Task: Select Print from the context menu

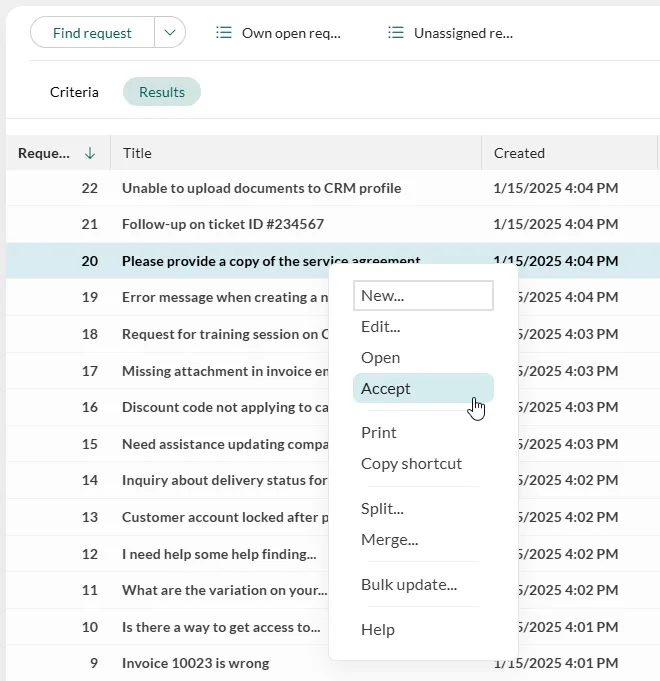Action: (379, 432)
